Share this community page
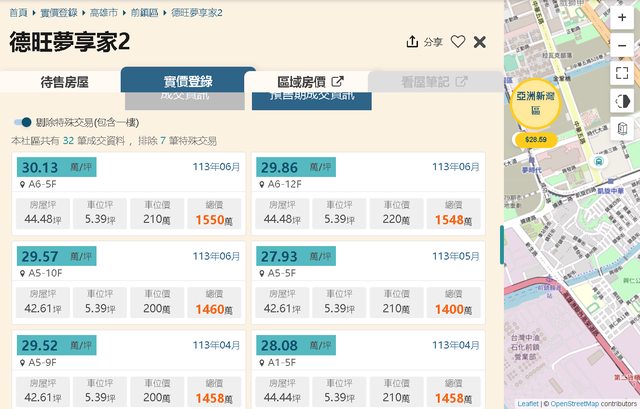Screen dimensions: 640x409 click(x=424, y=42)
